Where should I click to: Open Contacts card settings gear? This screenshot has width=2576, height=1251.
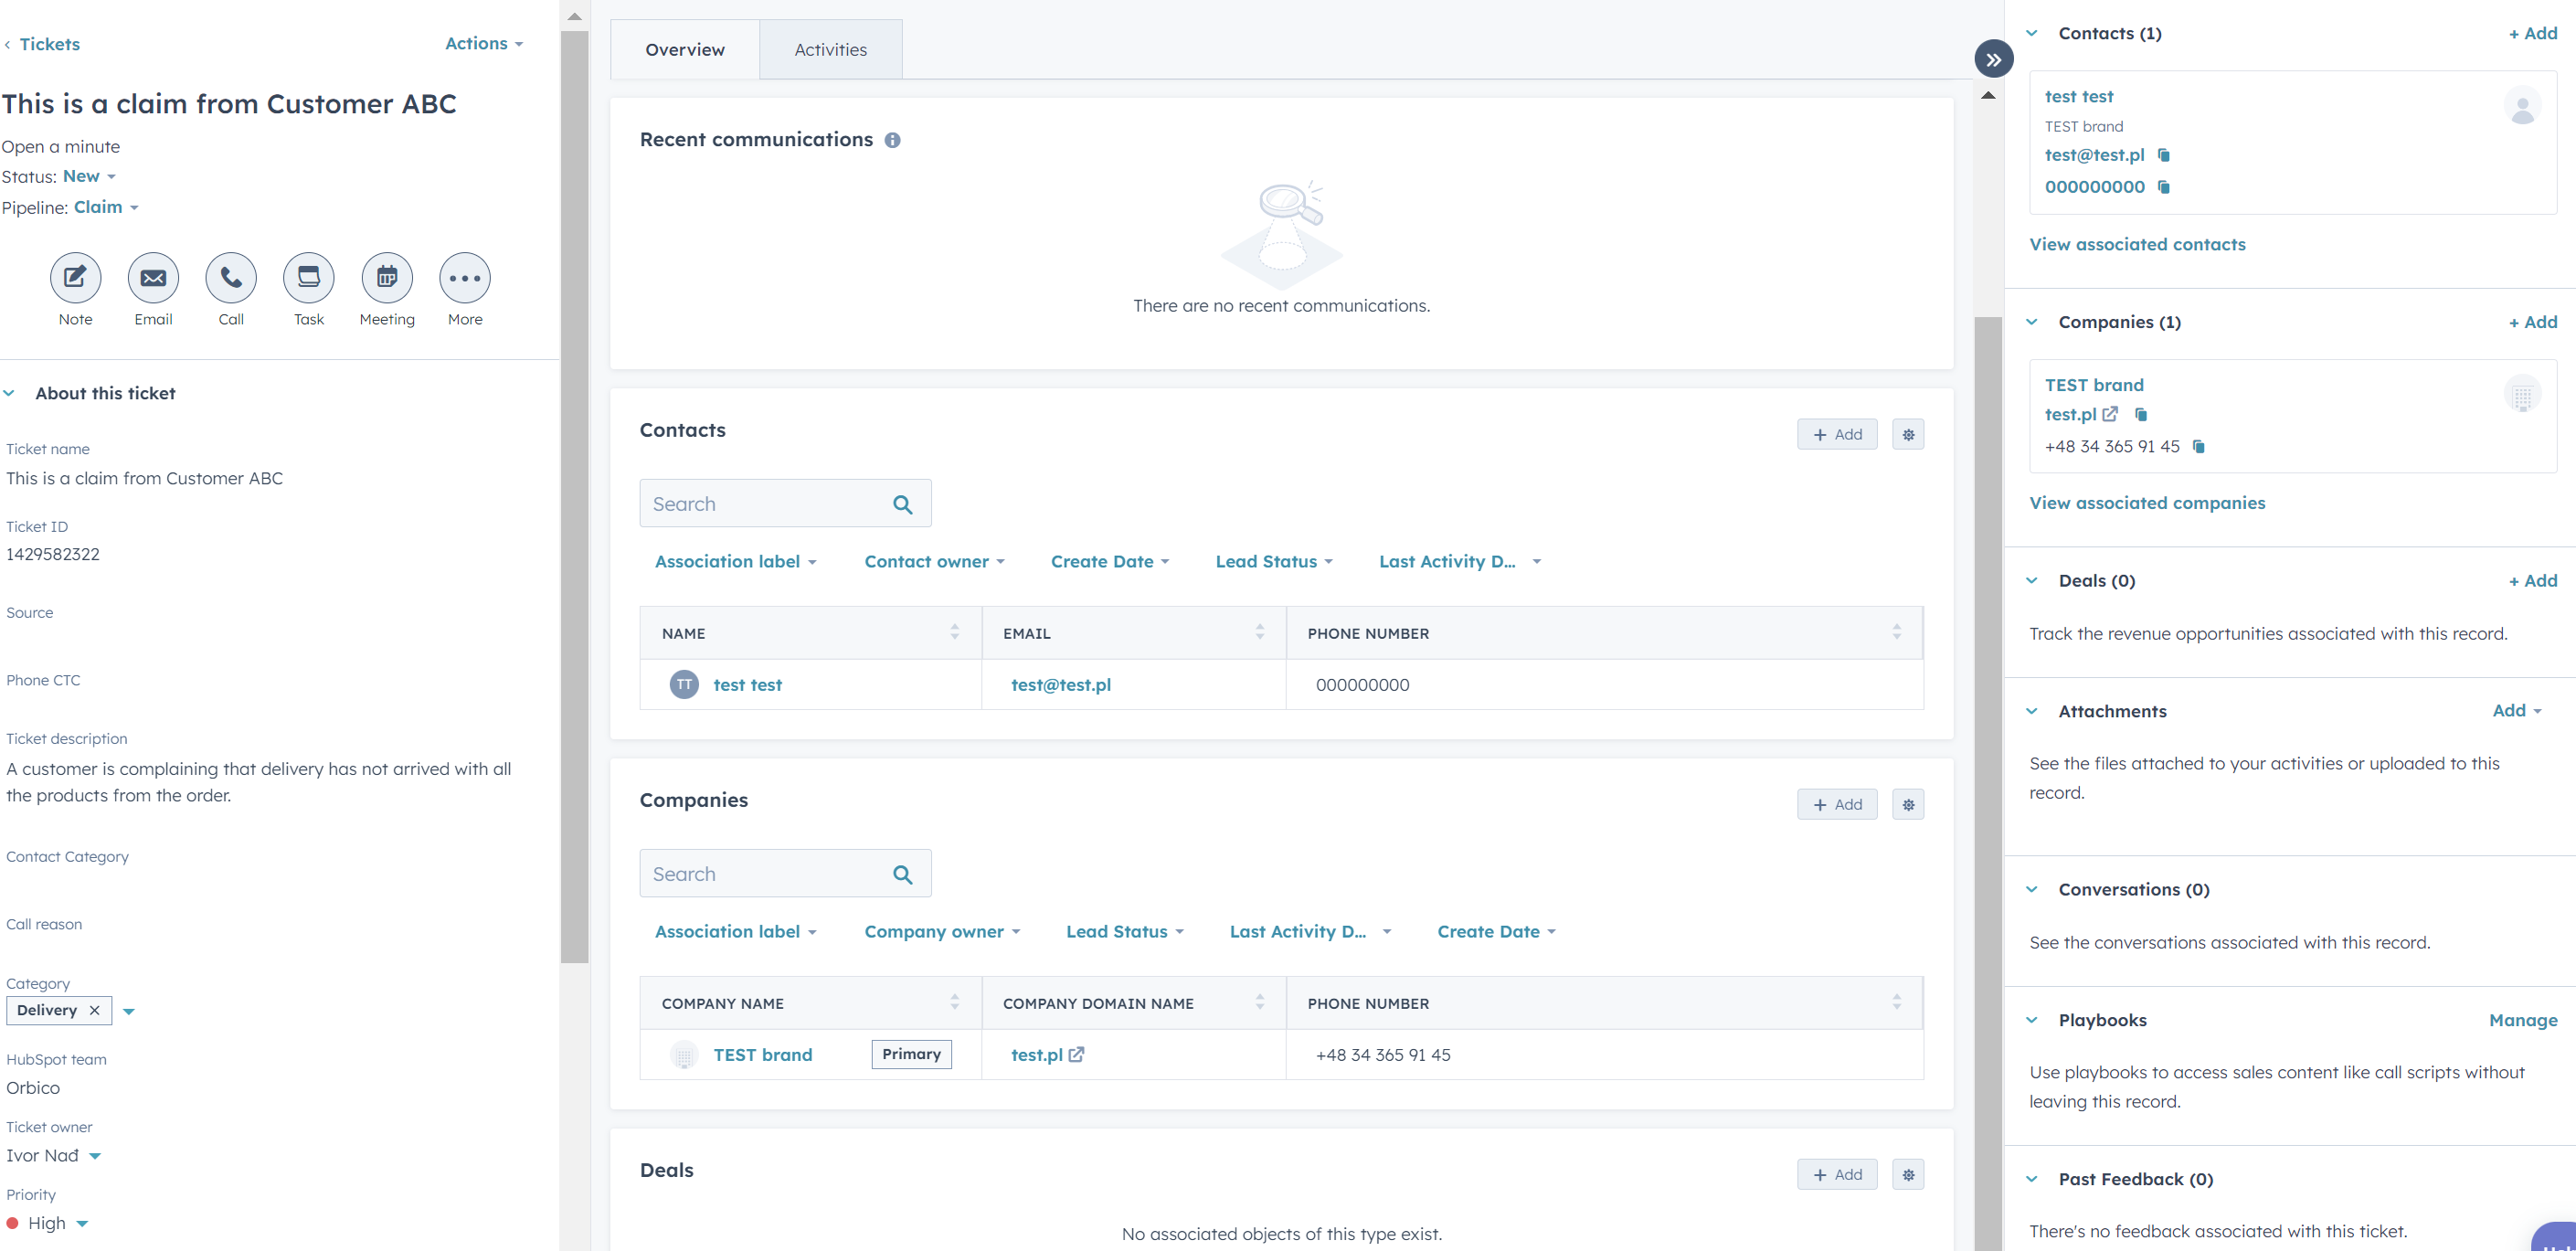pyautogui.click(x=1908, y=434)
